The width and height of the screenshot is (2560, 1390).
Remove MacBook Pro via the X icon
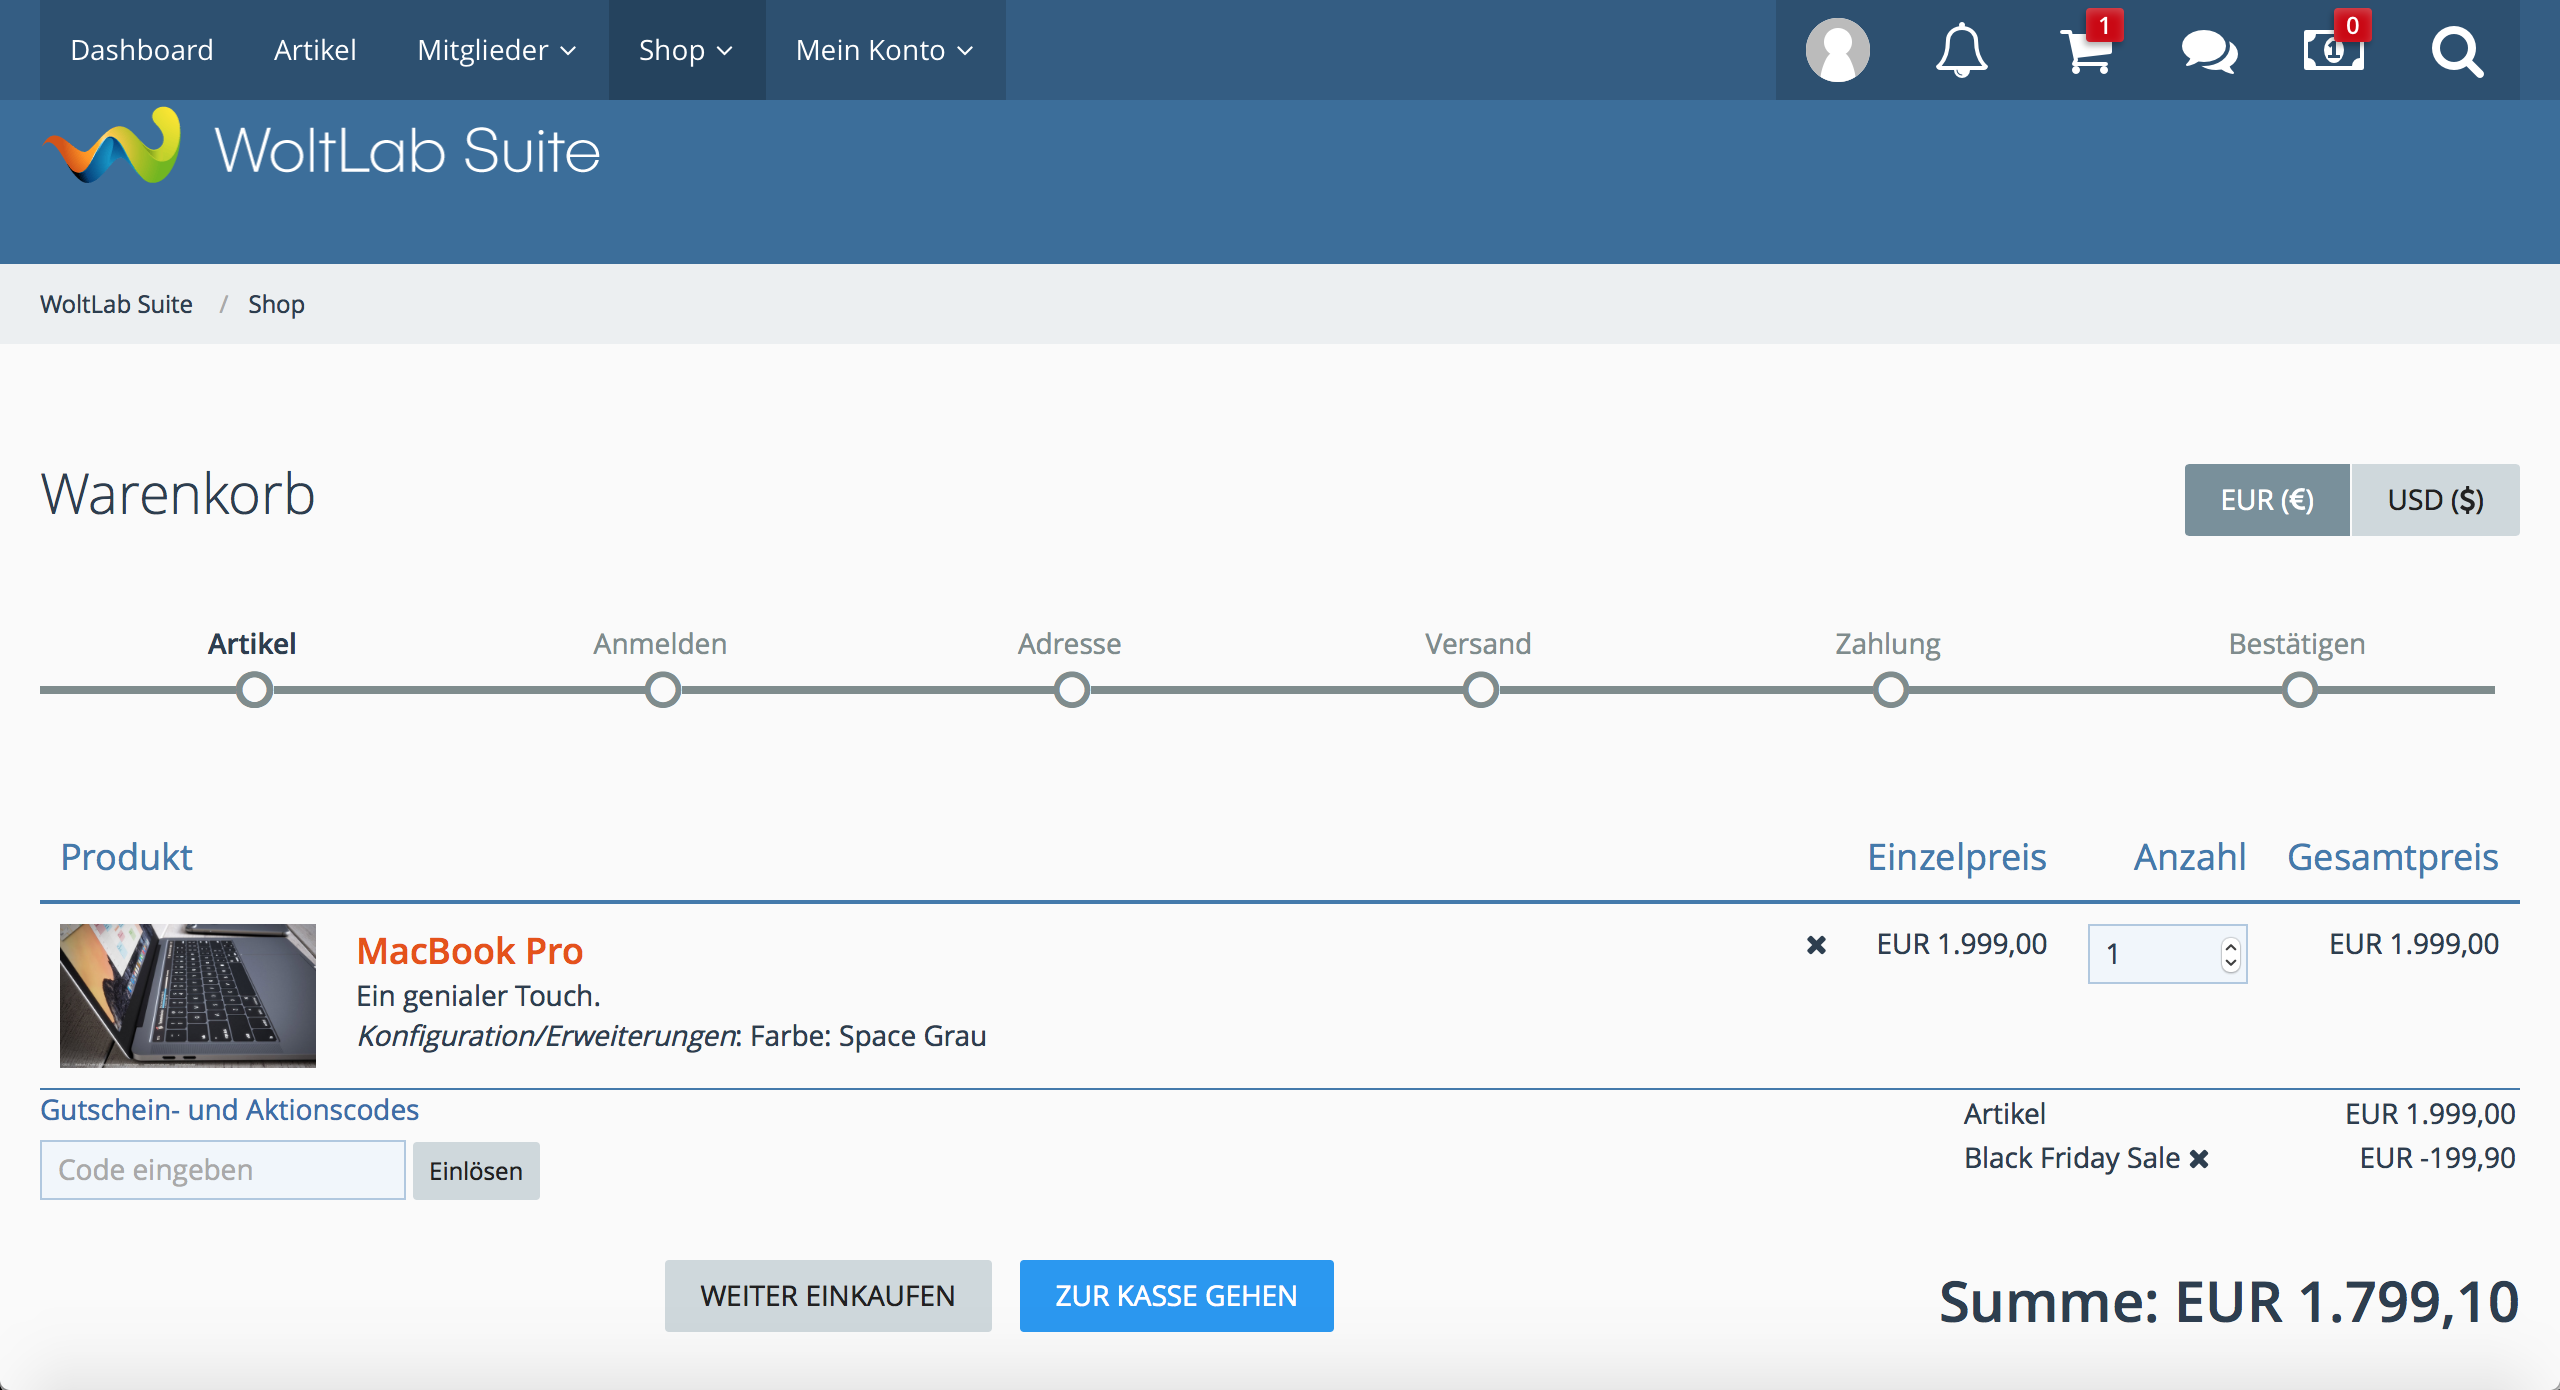1816,945
